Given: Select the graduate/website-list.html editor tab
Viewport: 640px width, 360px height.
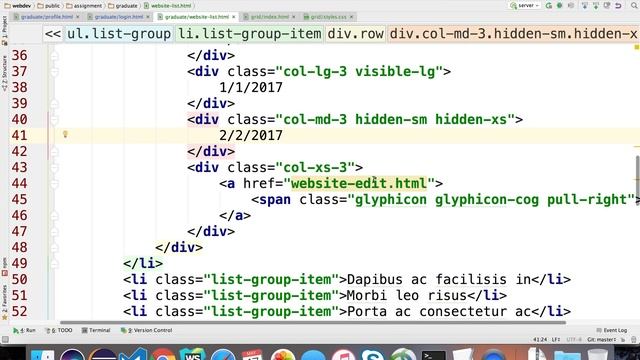Looking at the screenshot, I should 196,17.
